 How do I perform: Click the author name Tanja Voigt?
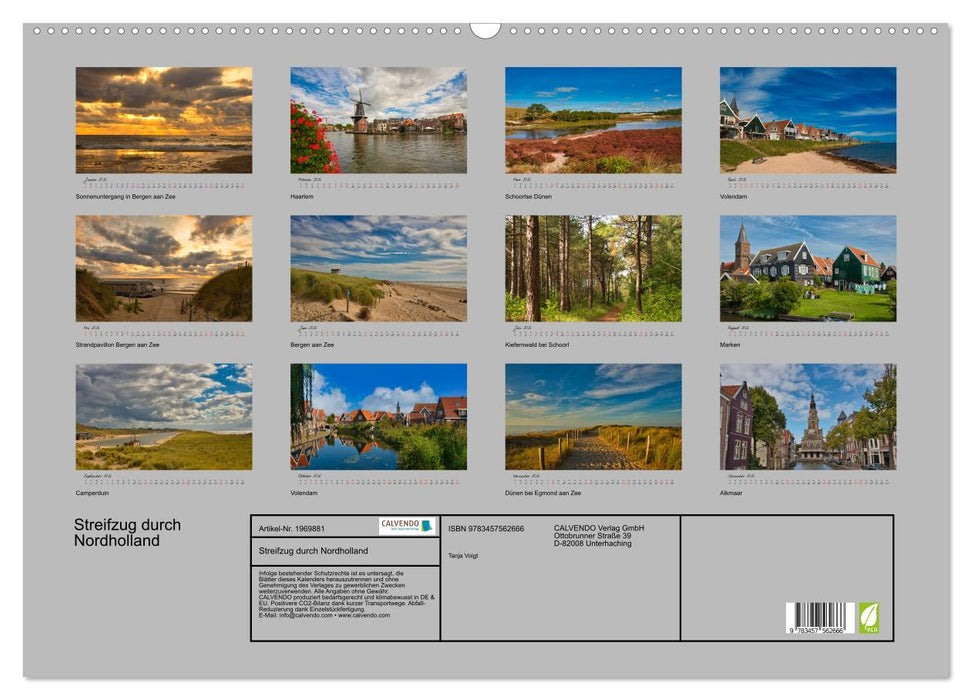click(463, 555)
